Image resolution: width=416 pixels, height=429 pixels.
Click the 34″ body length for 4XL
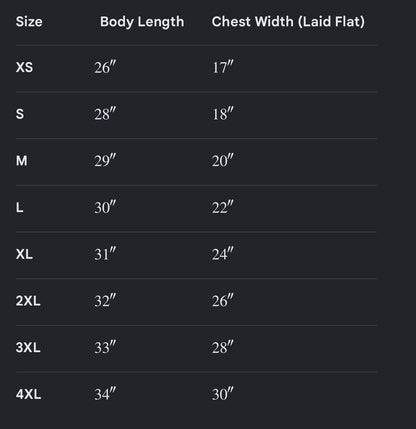105,394
